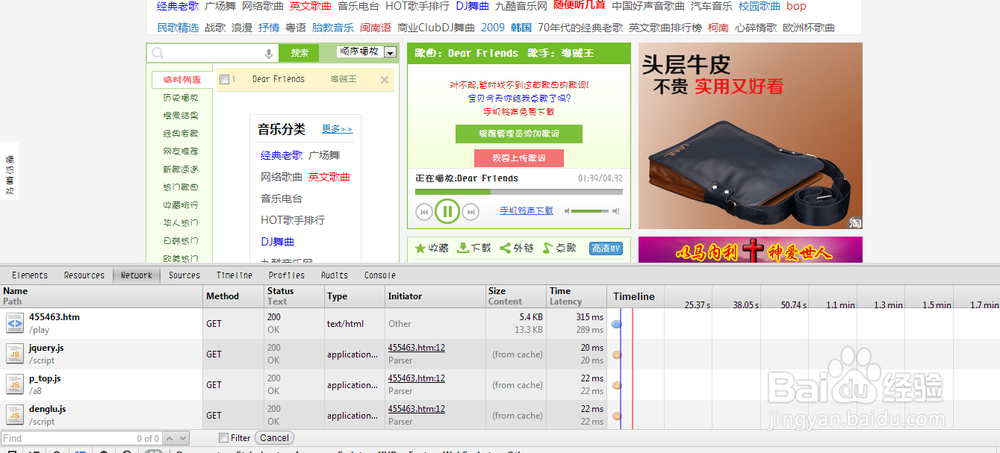The height and width of the screenshot is (453, 1000).
Task: Select the 455463.htm request name
Action: (x=54, y=317)
